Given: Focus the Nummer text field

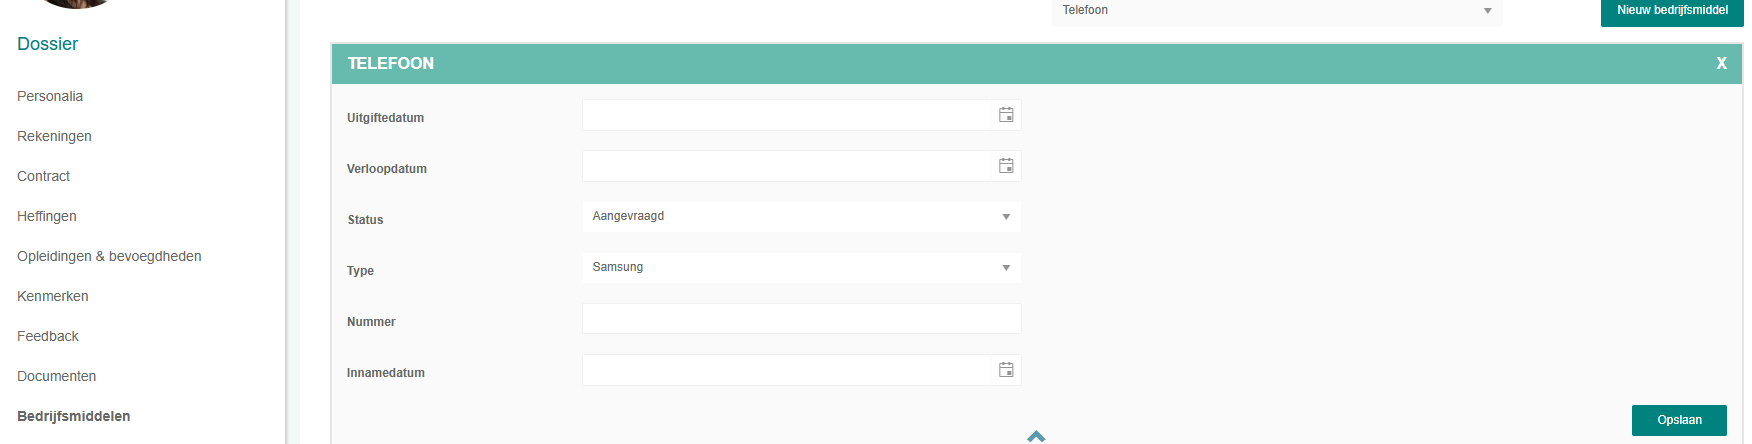Looking at the screenshot, I should coord(801,319).
